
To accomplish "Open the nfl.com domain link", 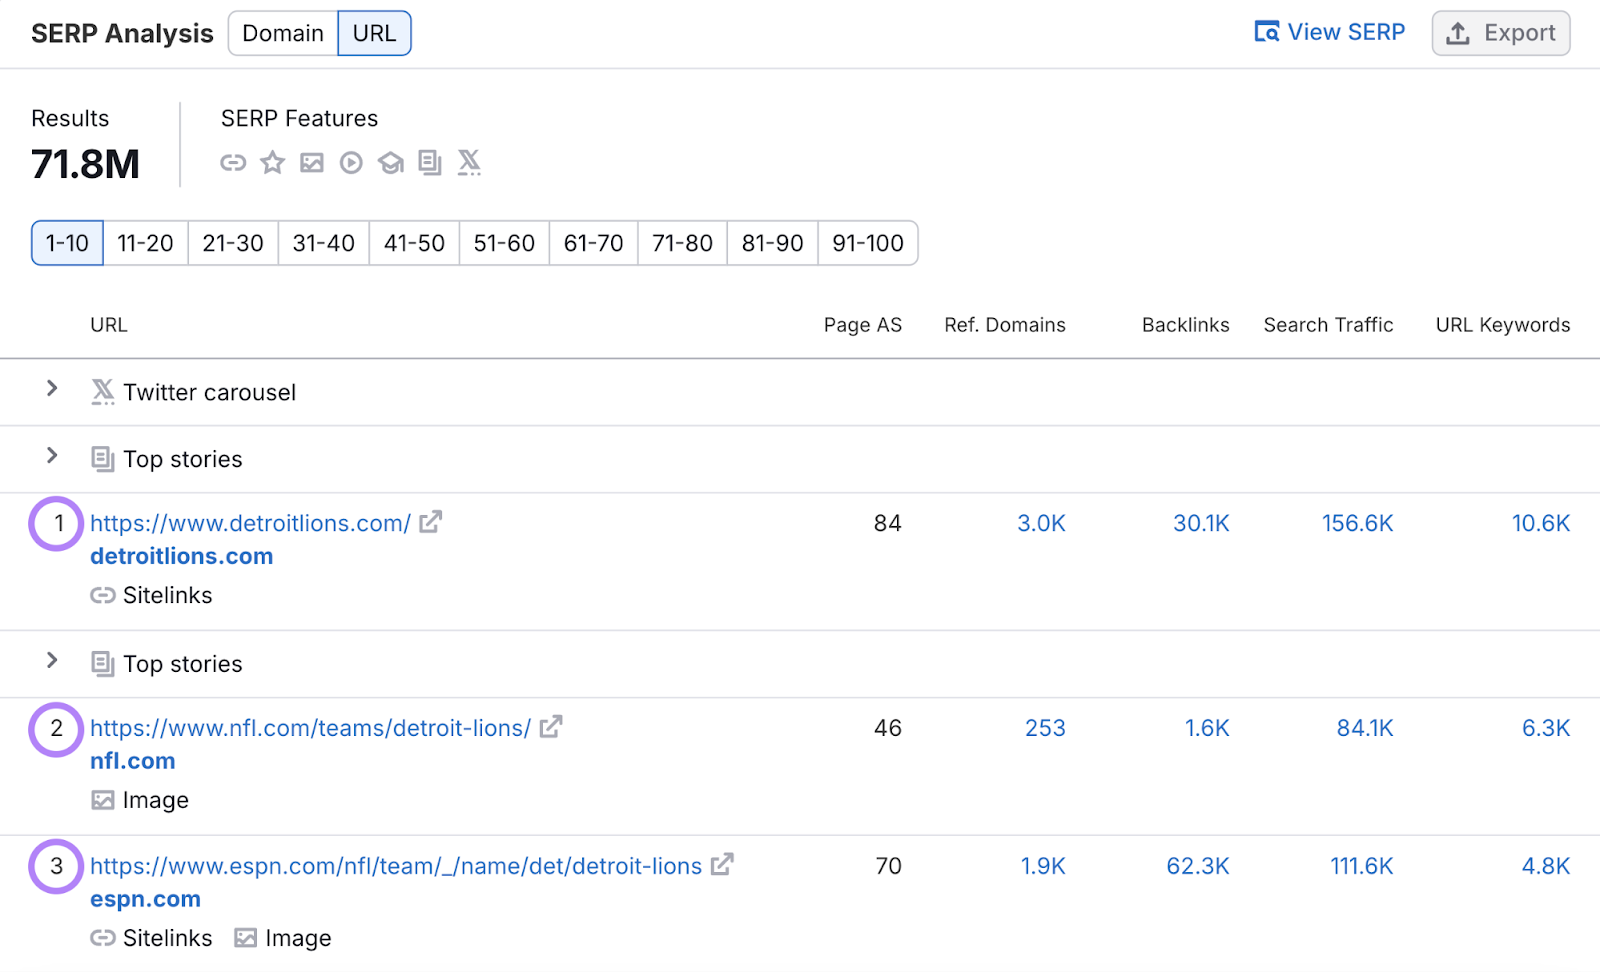I will click(132, 761).
